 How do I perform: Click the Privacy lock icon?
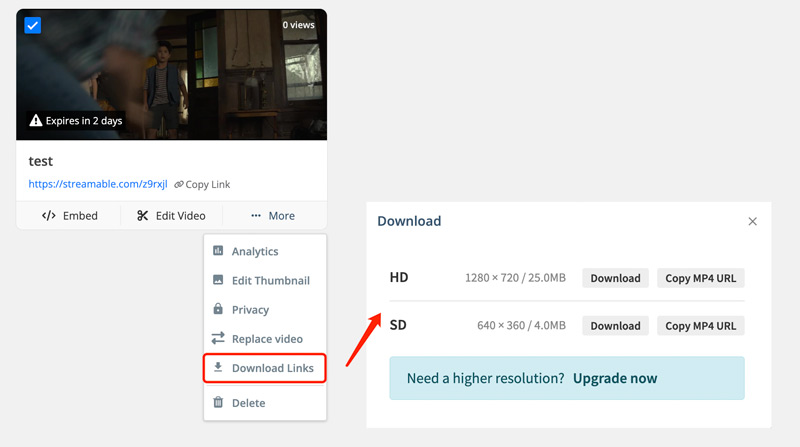coord(218,310)
